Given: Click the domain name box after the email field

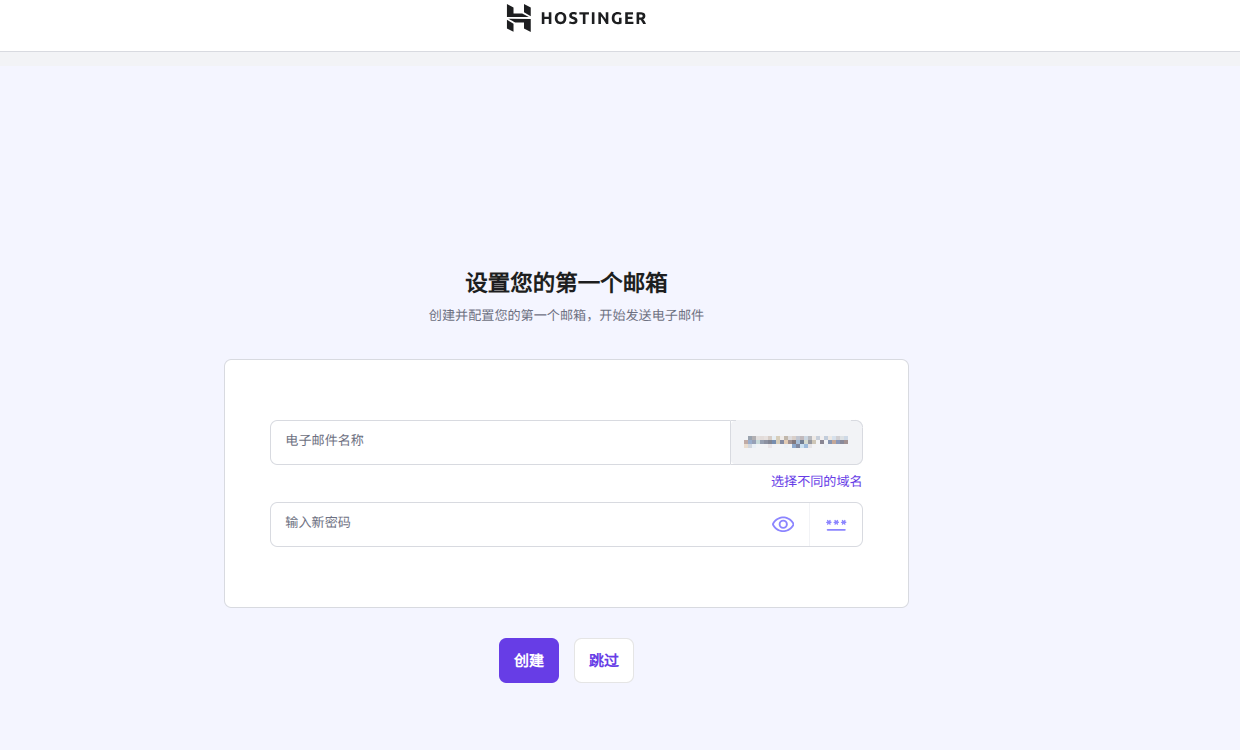Looking at the screenshot, I should click(796, 442).
